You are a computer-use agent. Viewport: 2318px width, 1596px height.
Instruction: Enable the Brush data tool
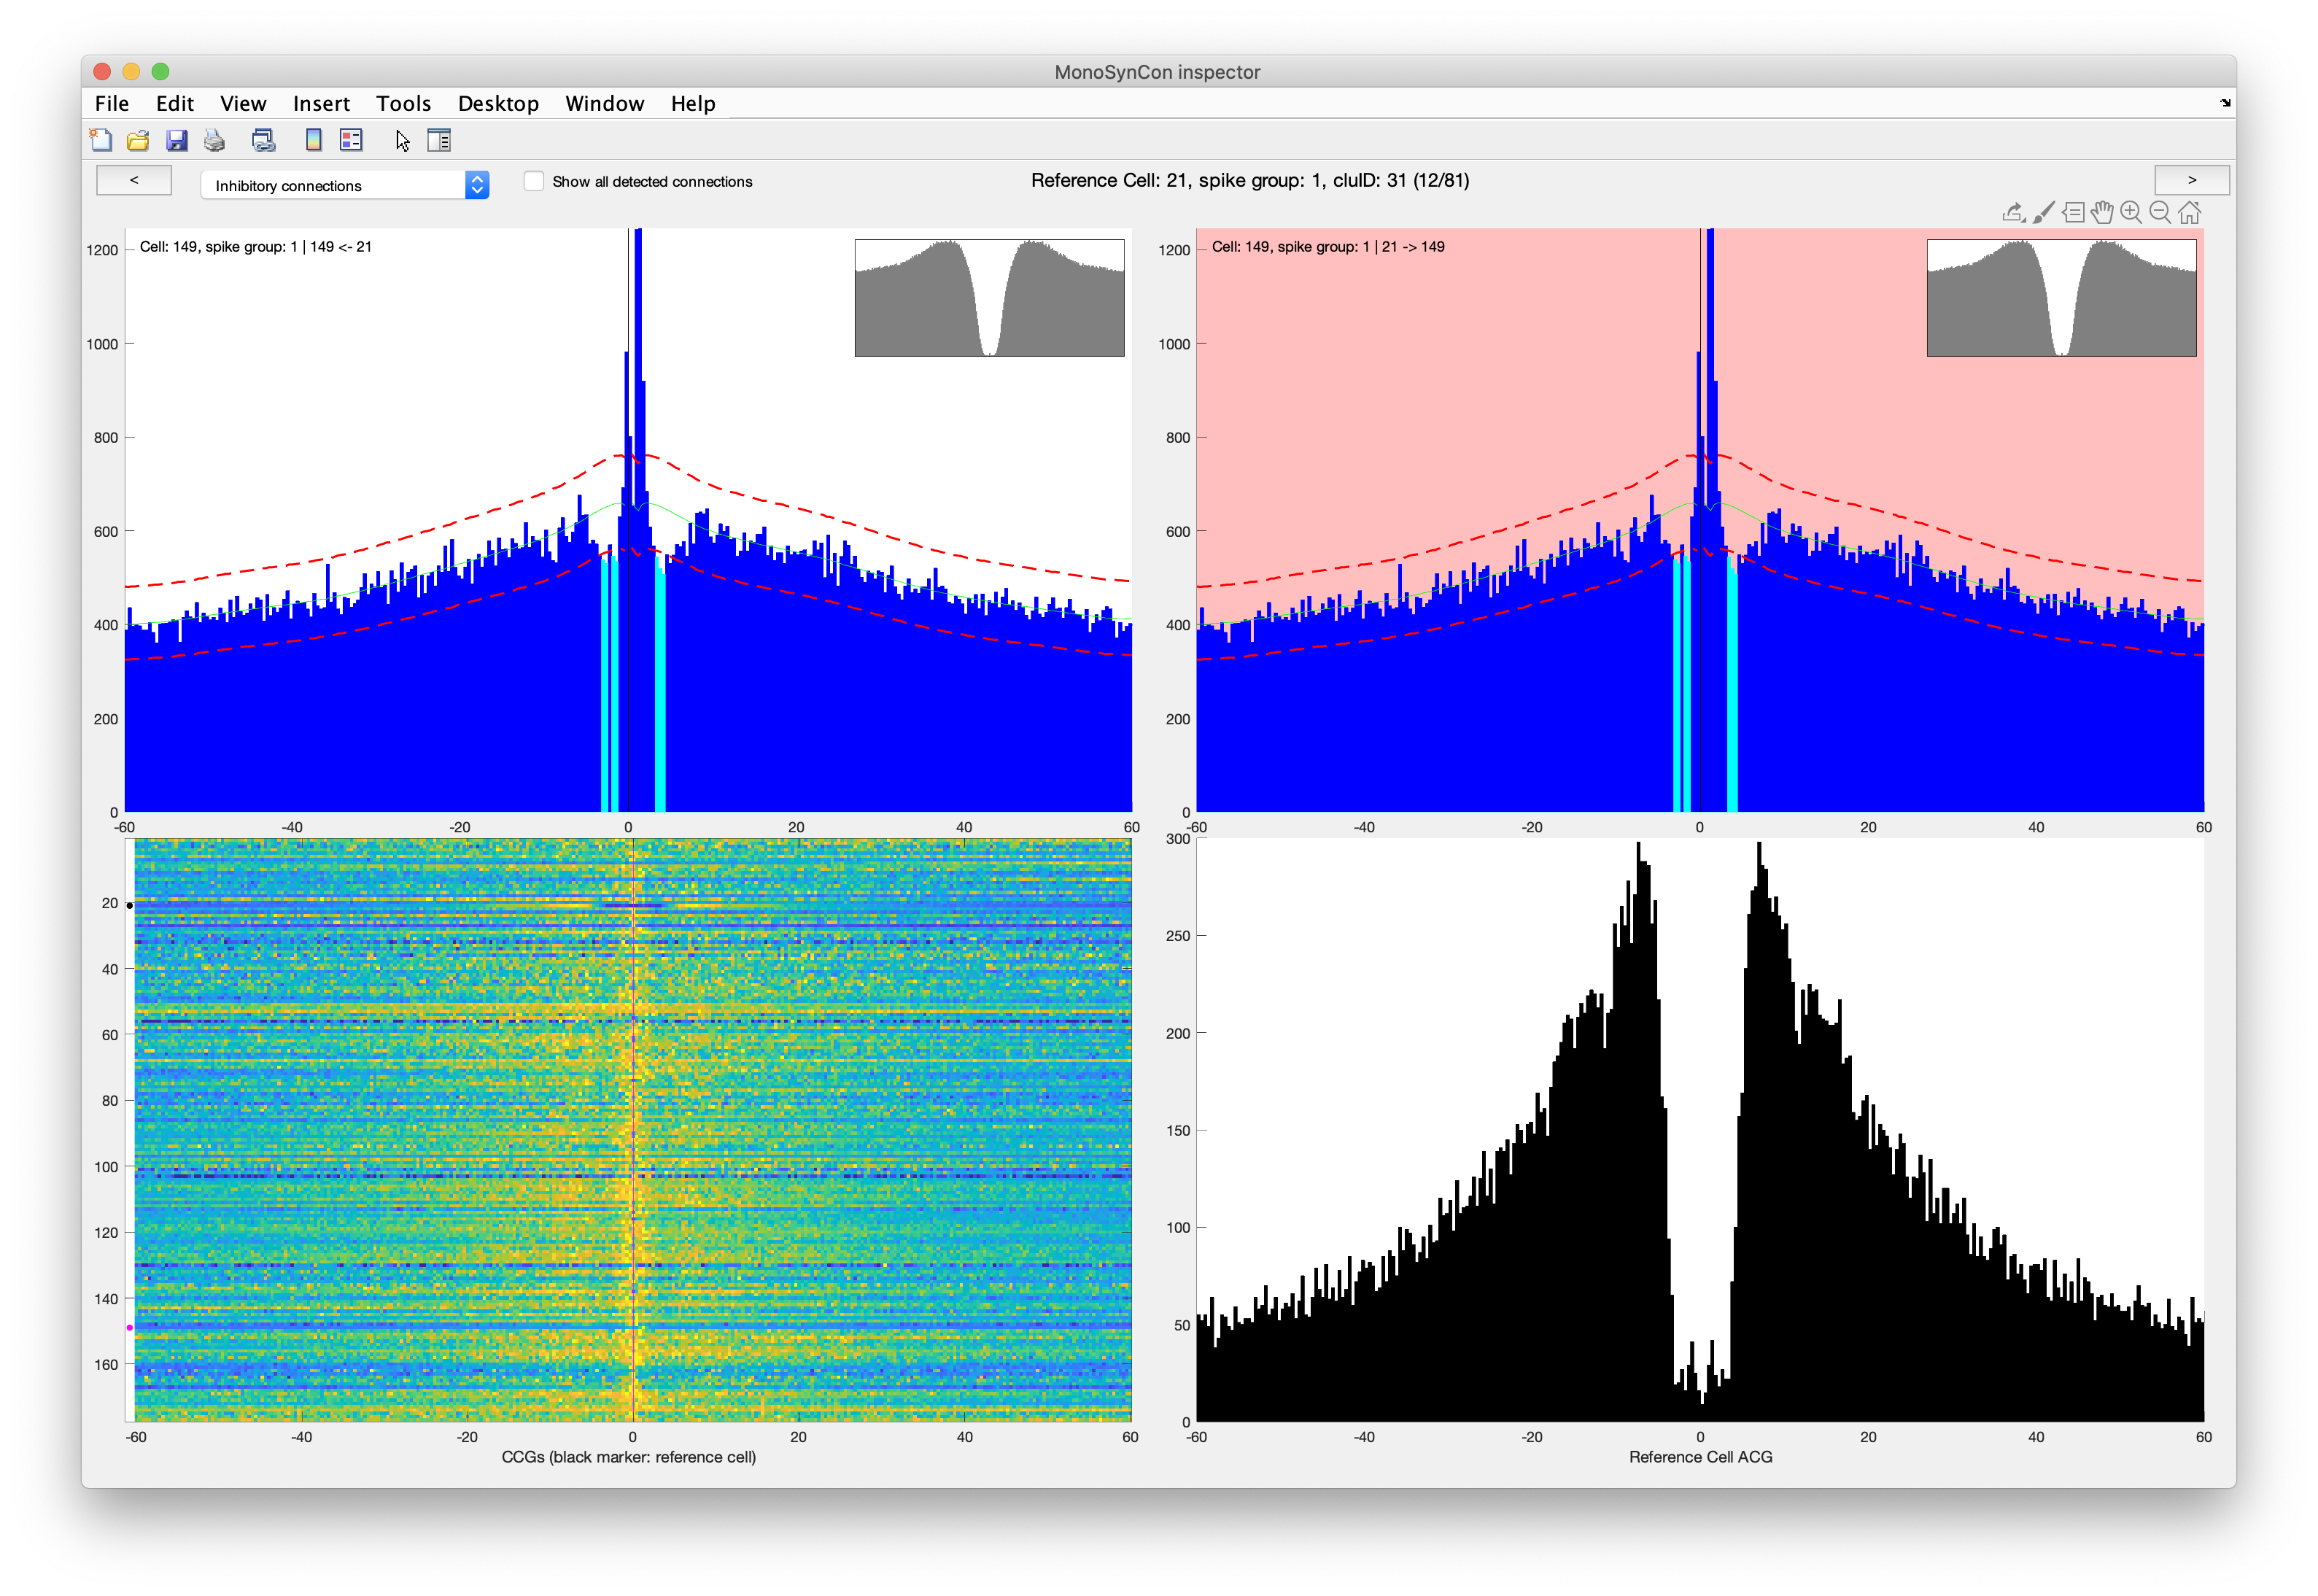point(2043,212)
